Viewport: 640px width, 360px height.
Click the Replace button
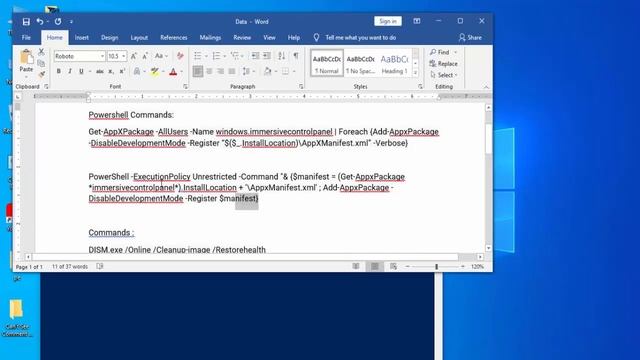point(443,64)
